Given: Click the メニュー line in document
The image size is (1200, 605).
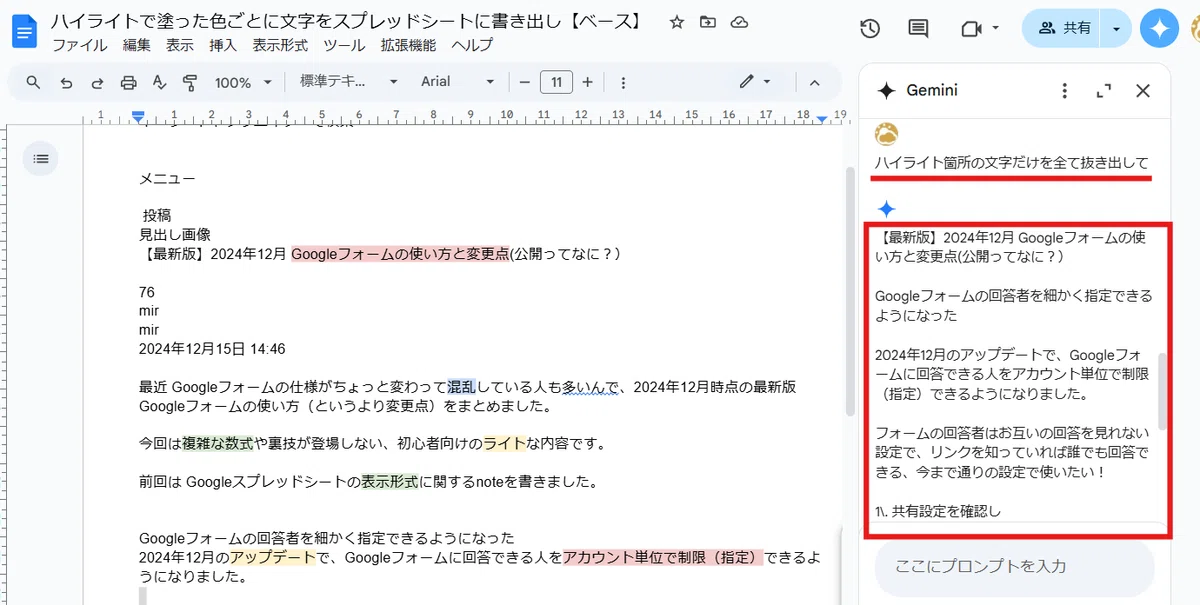Looking at the screenshot, I should coord(167,179).
